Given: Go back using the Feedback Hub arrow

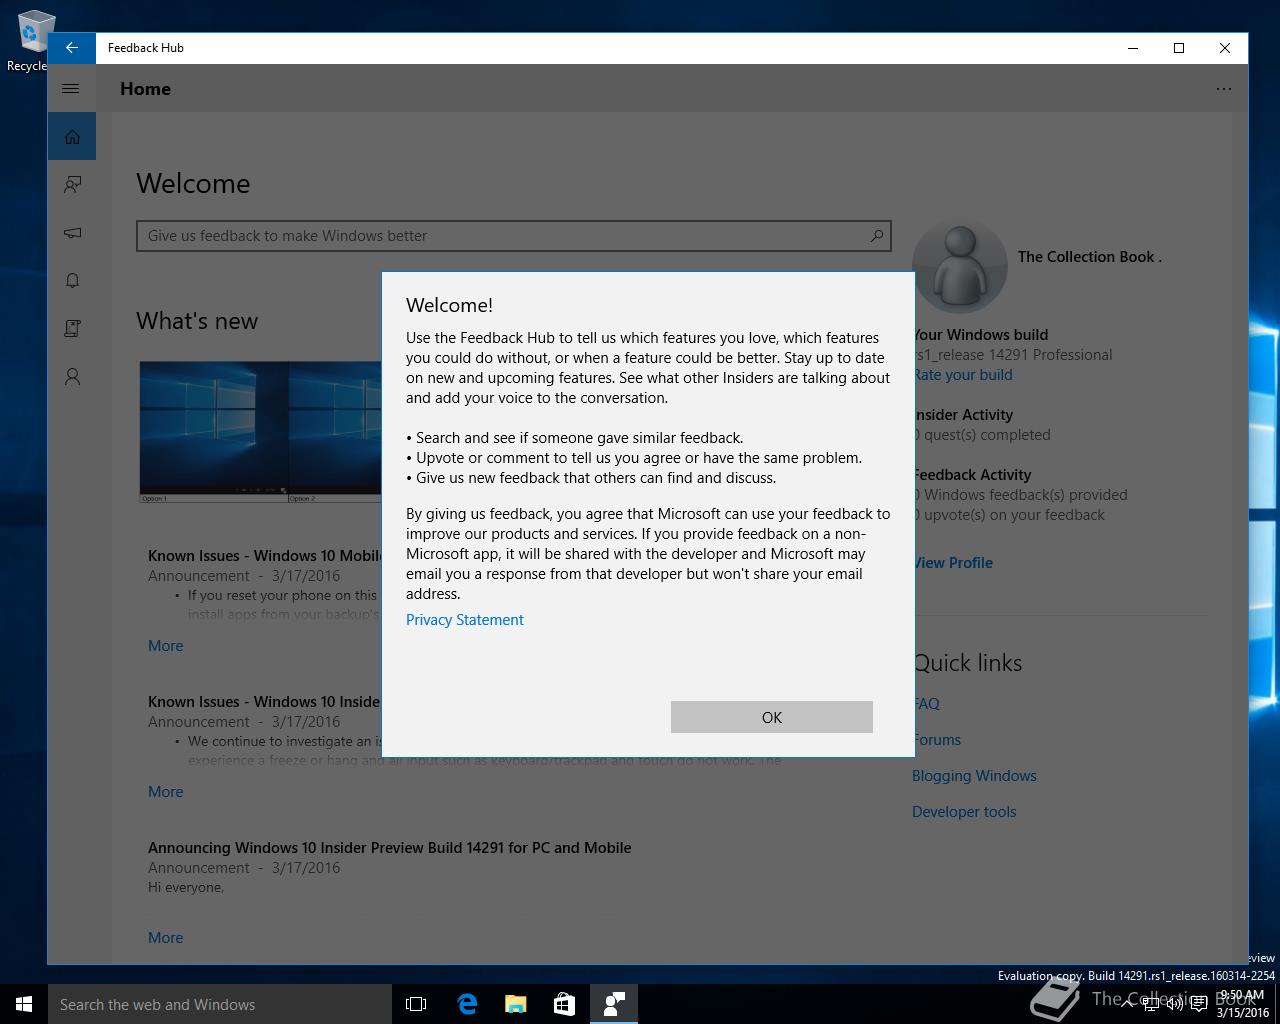Looking at the screenshot, I should click(x=72, y=48).
